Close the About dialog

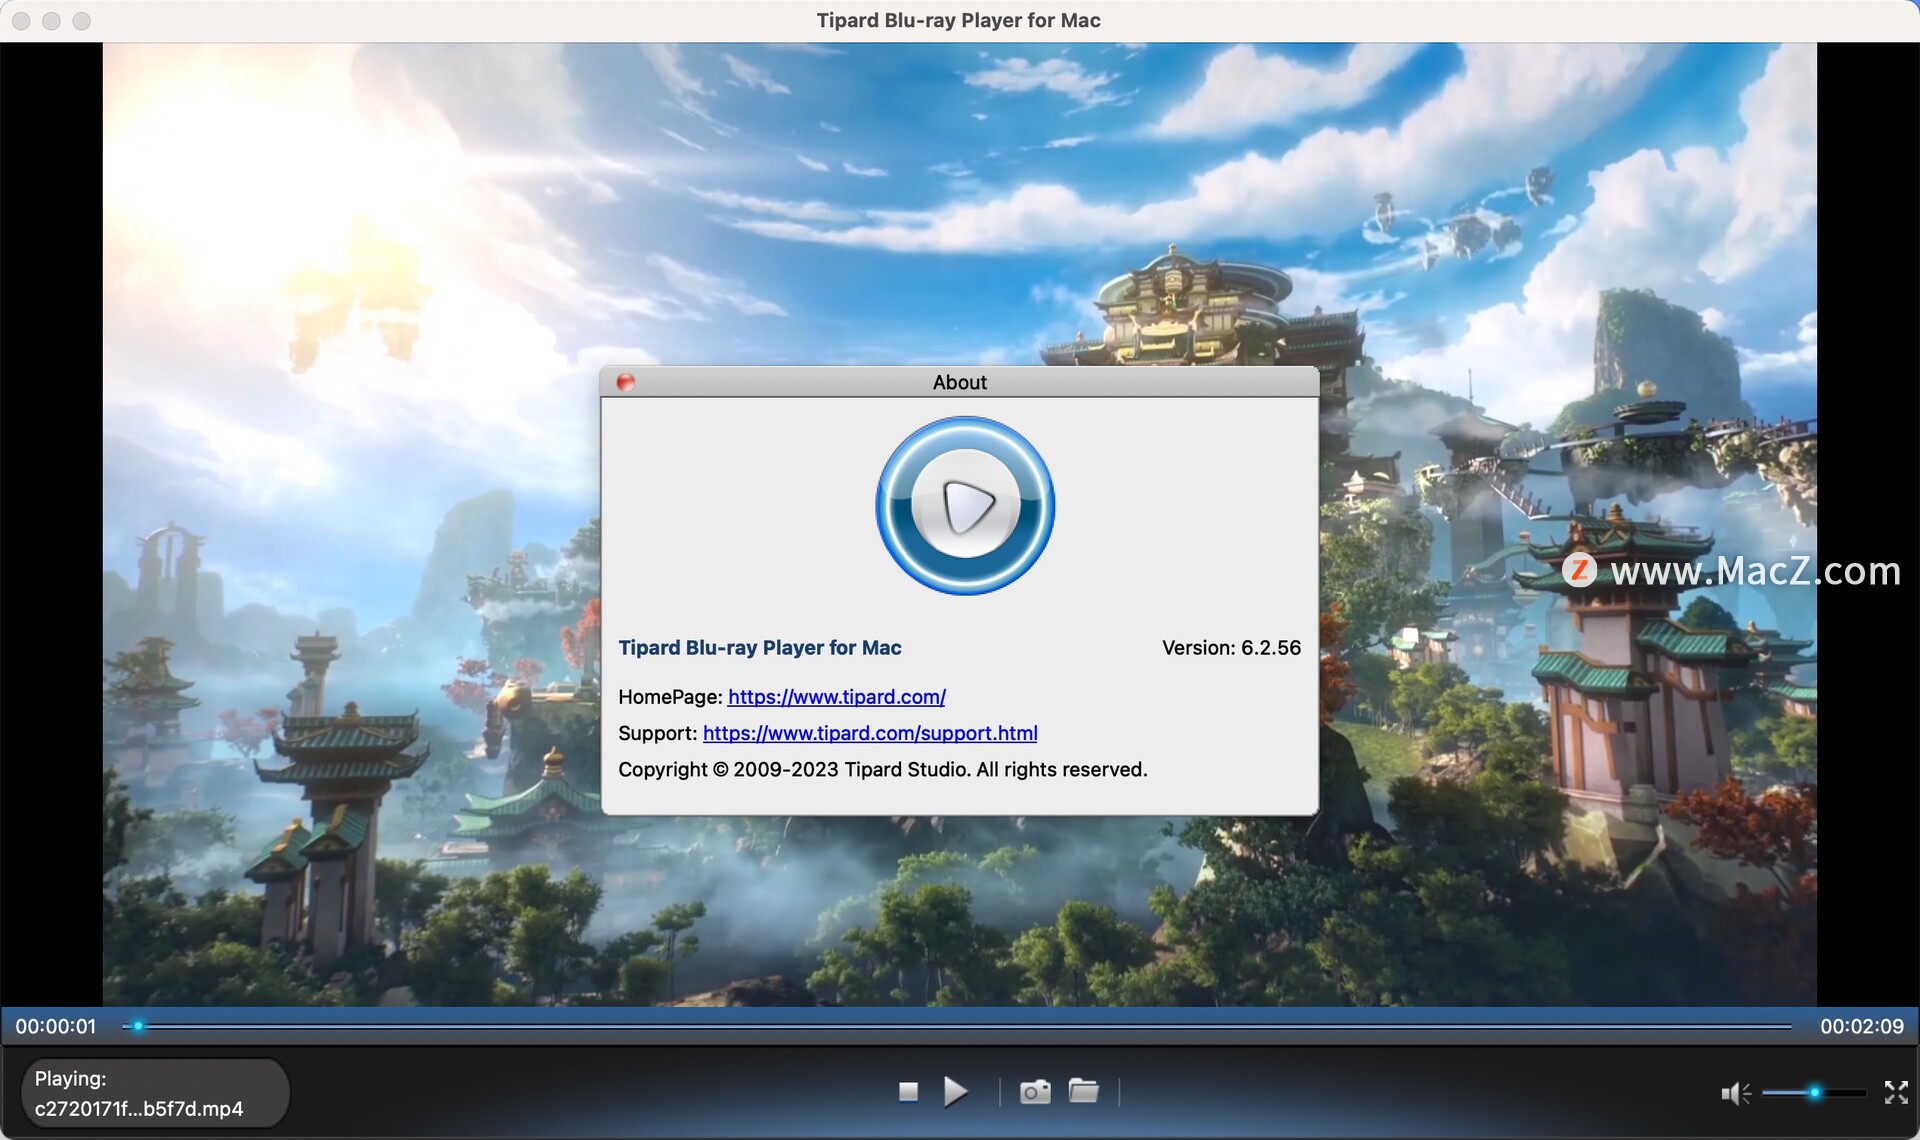click(626, 382)
